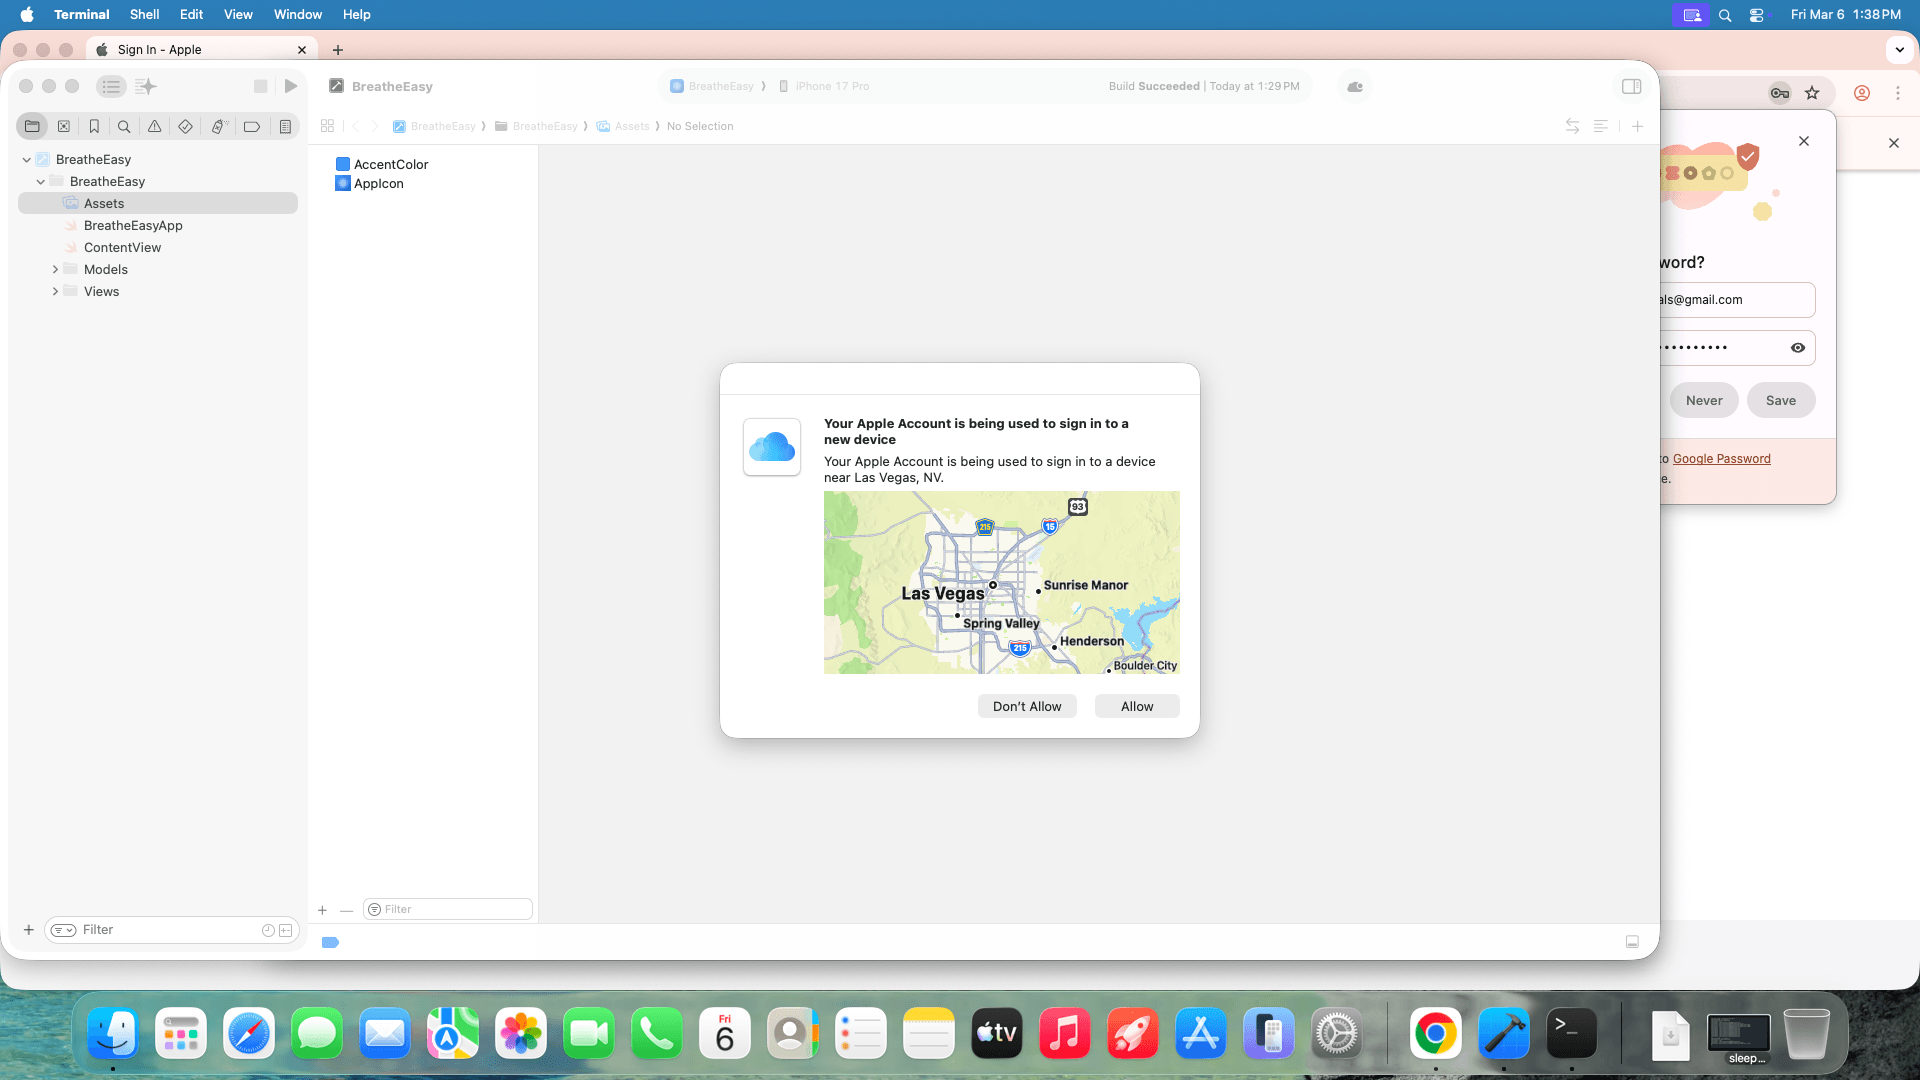Expand the Views folder

56,291
